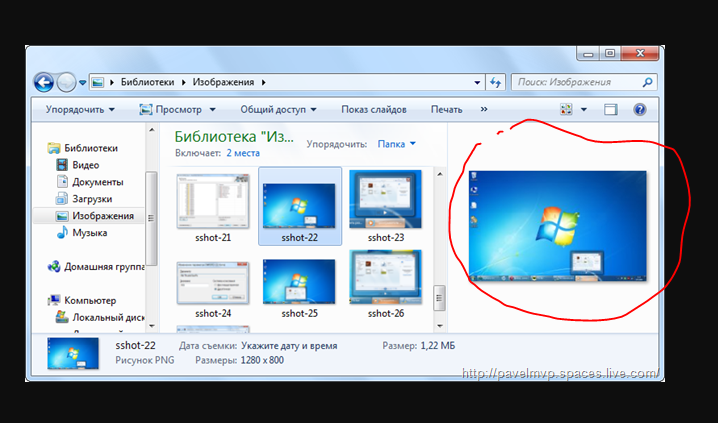Select Компьютер in navigation pane
Viewport: 718px width, 423px height.
90,300
